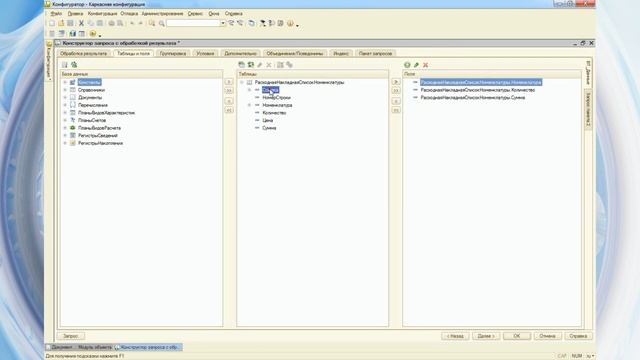Expand the РегистрыСведений node

65,136
